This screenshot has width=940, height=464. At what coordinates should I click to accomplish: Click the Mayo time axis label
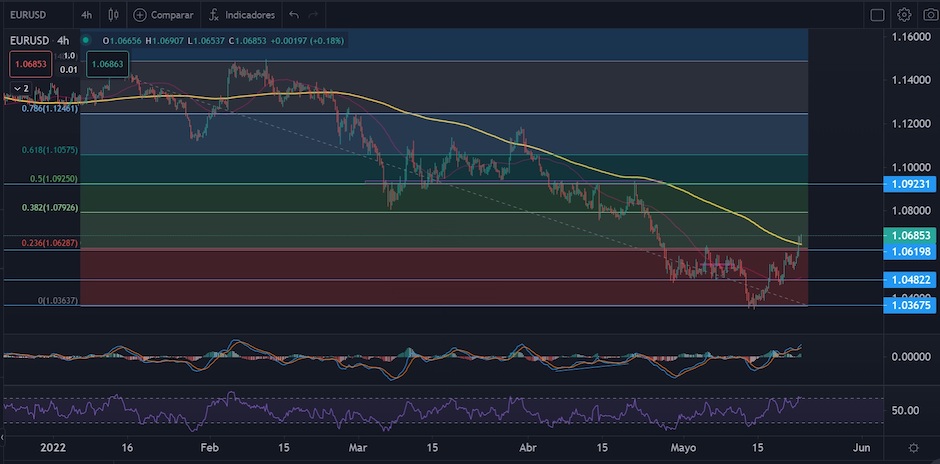(683, 448)
